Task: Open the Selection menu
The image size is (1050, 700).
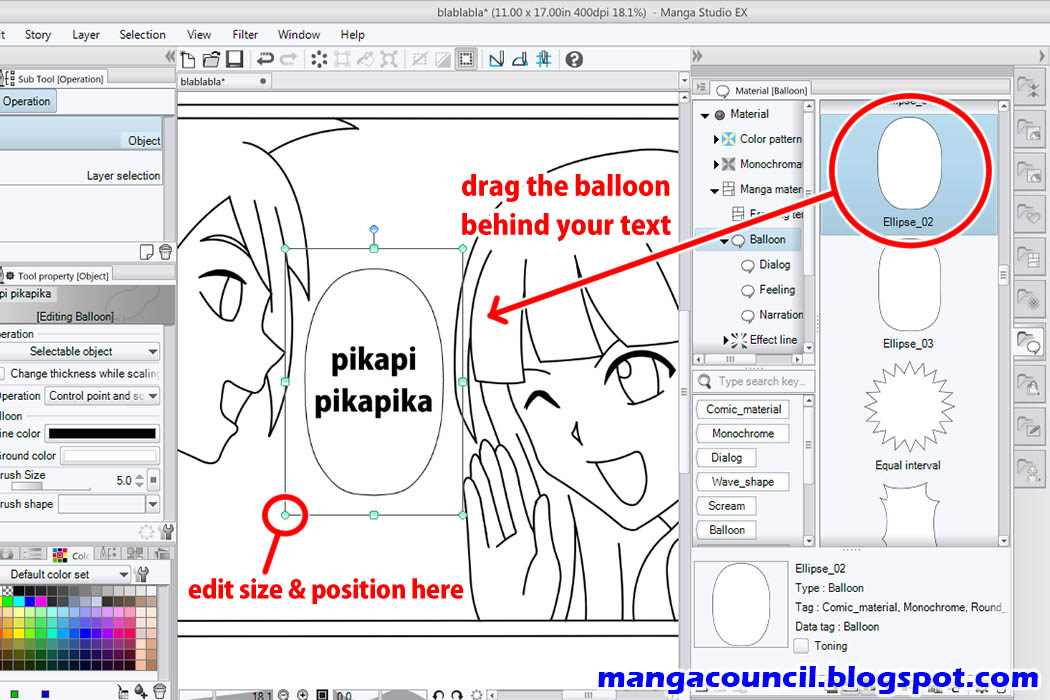Action: coord(142,35)
